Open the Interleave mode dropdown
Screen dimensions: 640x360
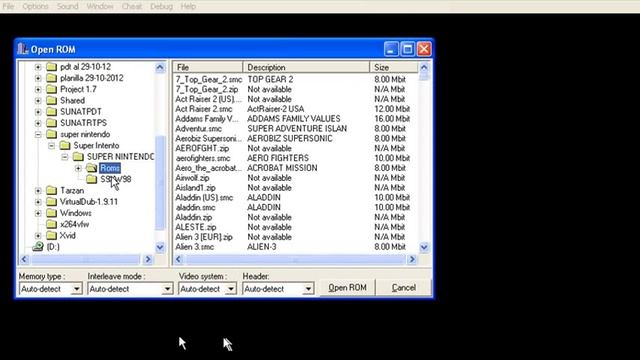pyautogui.click(x=167, y=289)
